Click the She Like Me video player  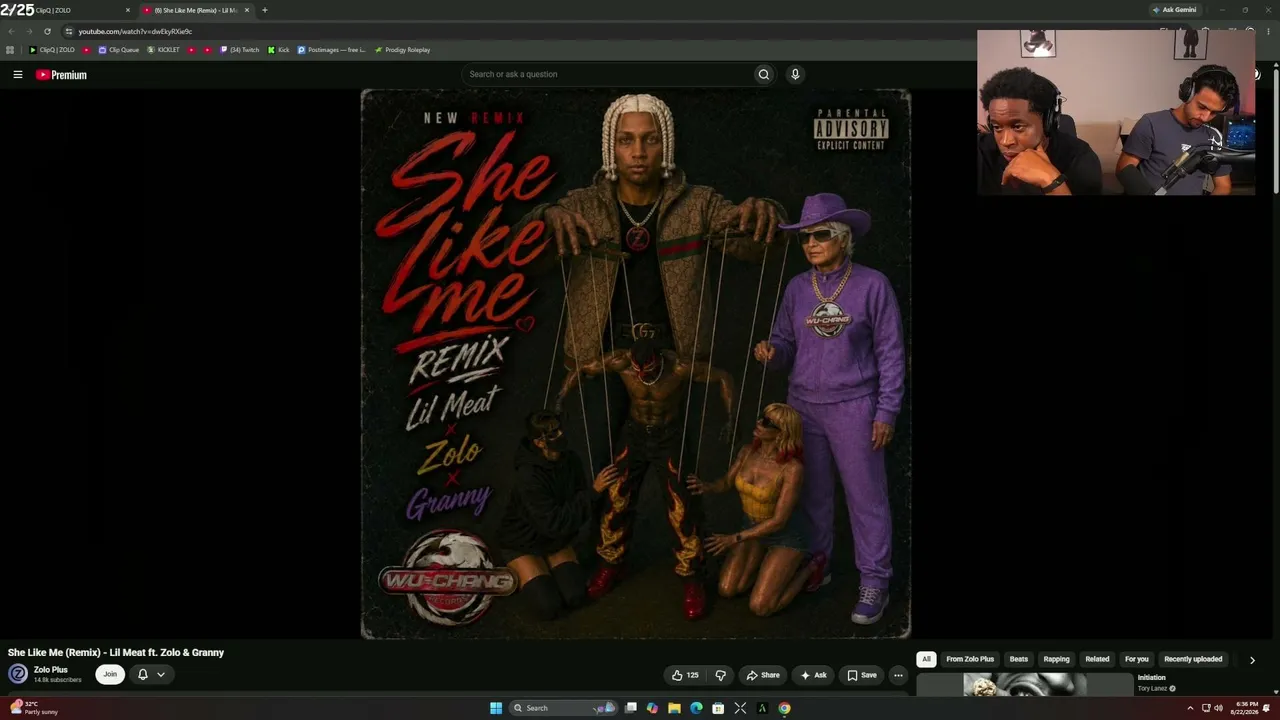click(636, 364)
